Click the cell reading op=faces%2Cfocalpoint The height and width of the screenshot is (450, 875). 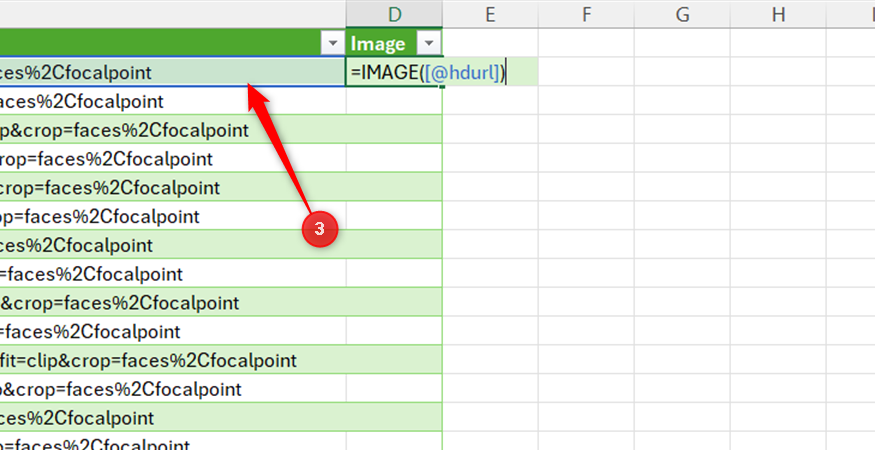point(173,216)
